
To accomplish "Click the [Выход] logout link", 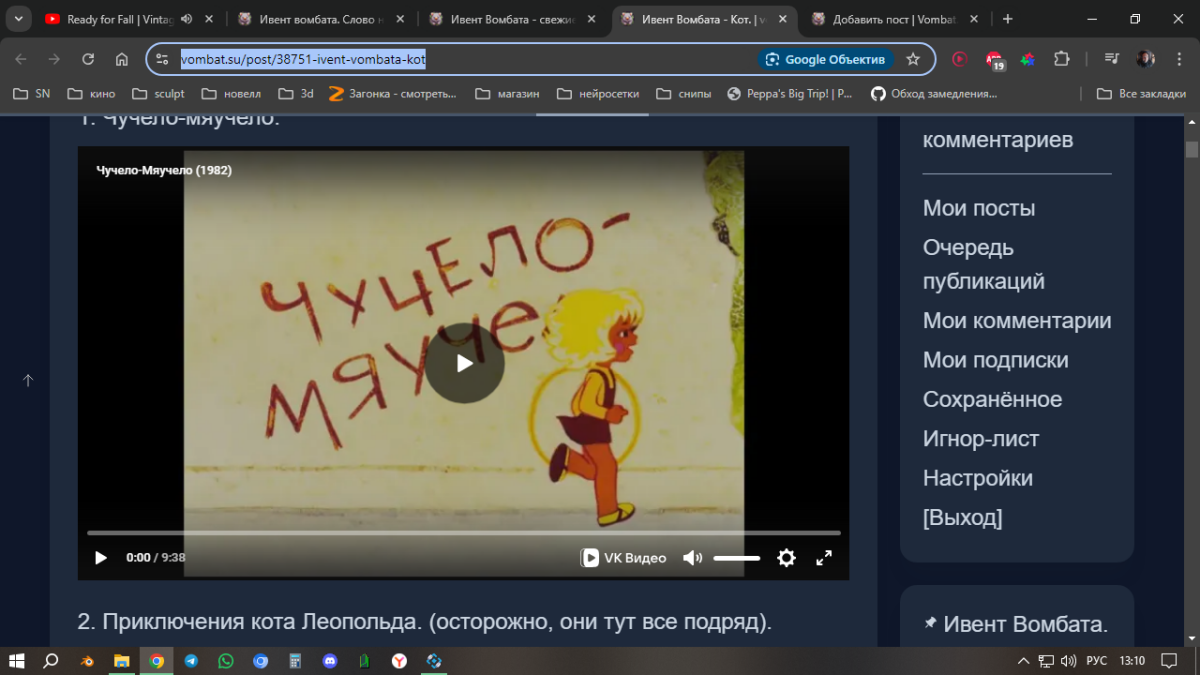I will coord(963,517).
